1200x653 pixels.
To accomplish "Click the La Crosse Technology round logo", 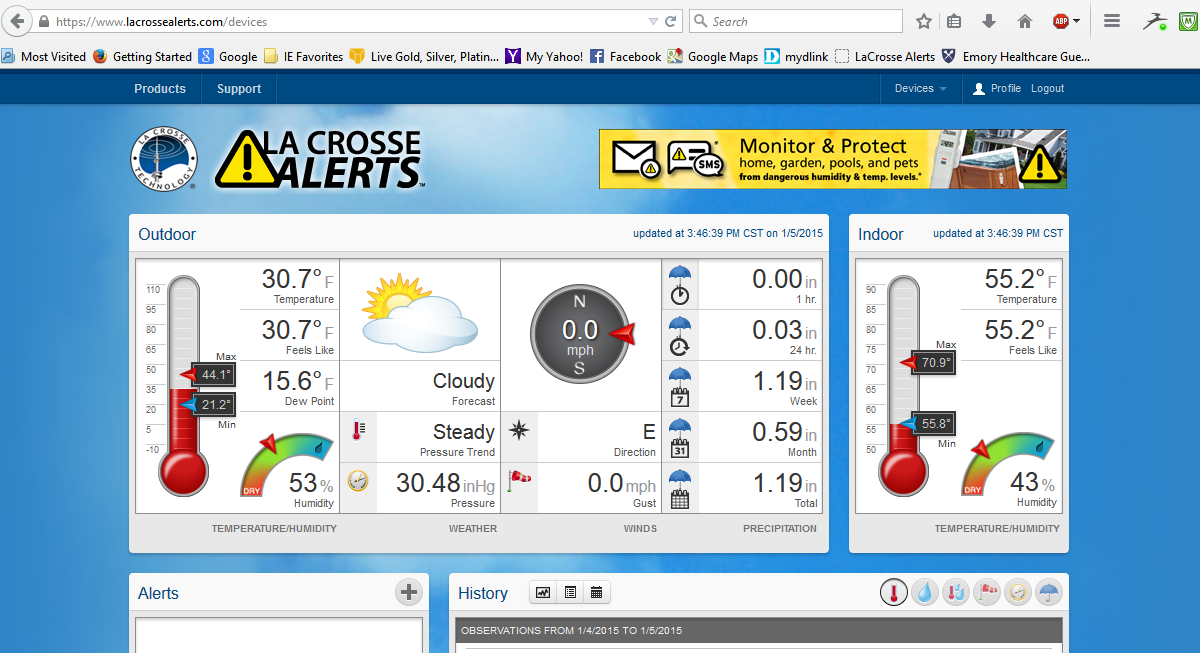I will click(164, 158).
